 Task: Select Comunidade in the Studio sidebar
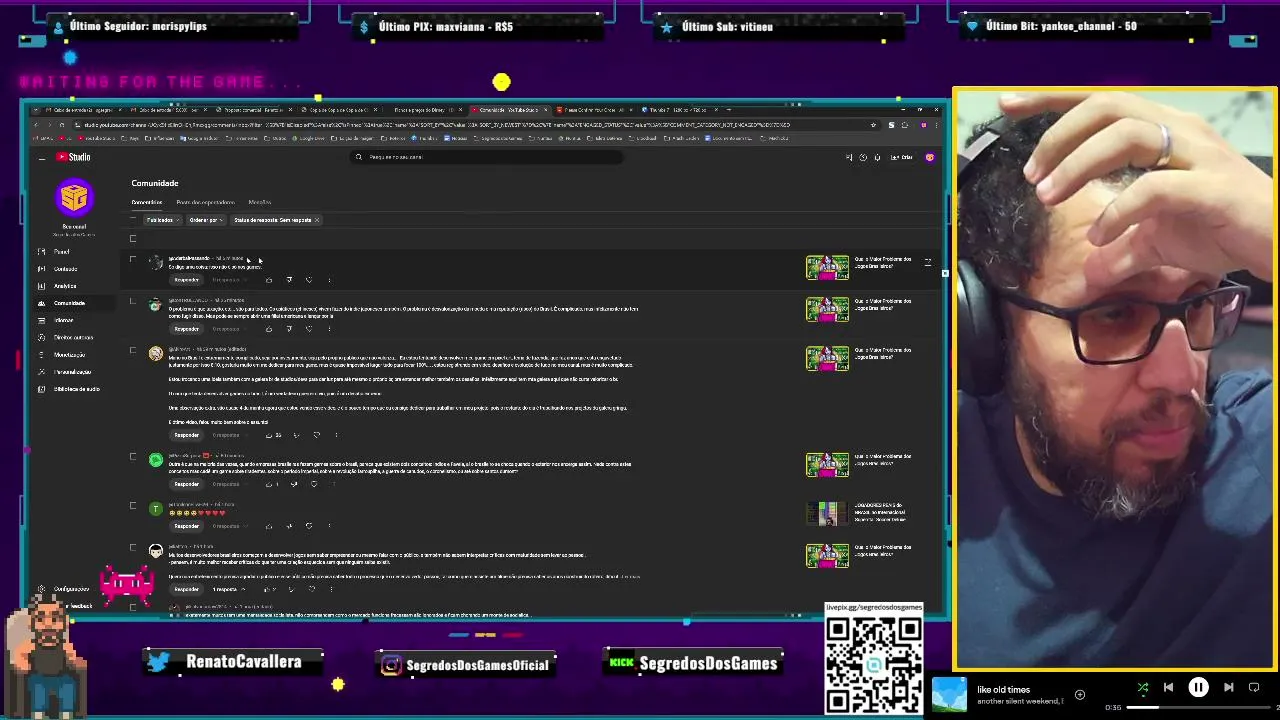coord(69,303)
